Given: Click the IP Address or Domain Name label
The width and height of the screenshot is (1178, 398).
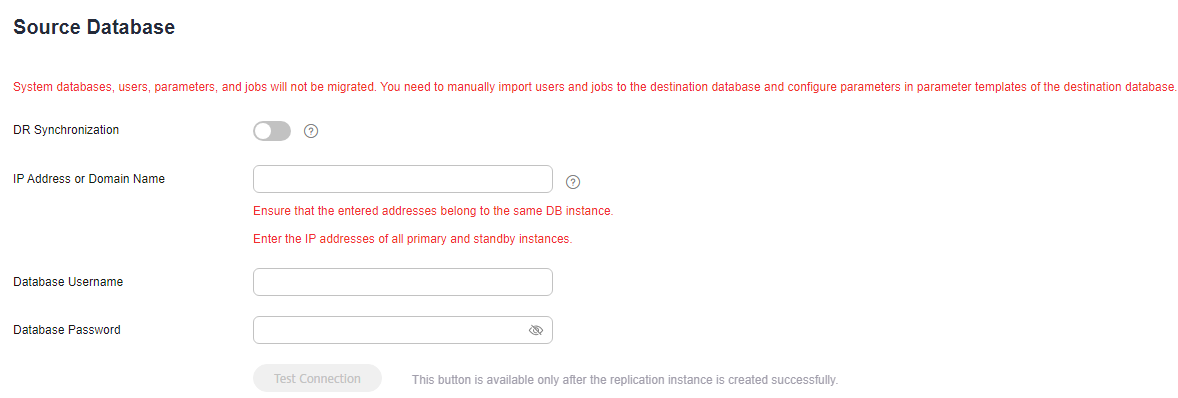Looking at the screenshot, I should tap(89, 179).
